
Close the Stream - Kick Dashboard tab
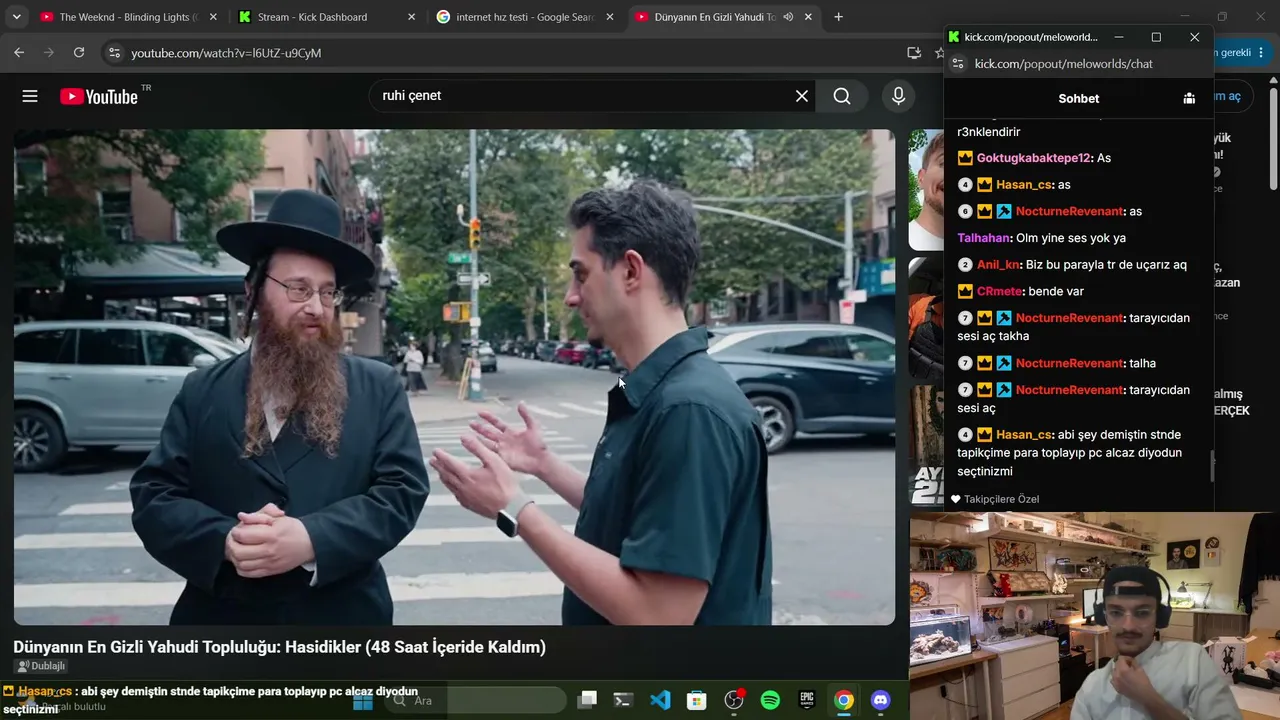(x=412, y=17)
